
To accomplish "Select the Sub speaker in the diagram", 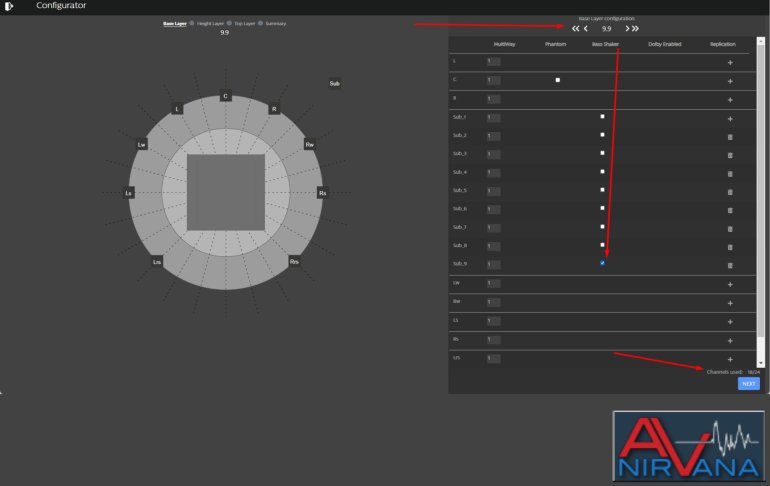I will point(335,83).
